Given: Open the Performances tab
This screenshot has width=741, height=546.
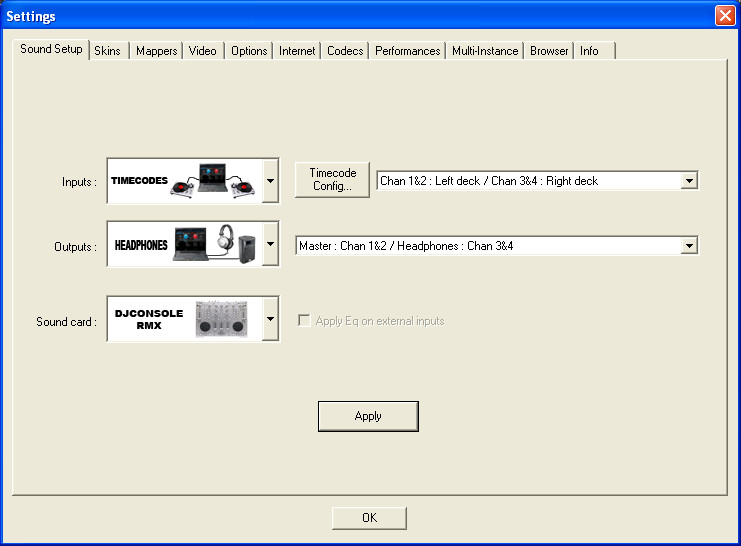Looking at the screenshot, I should [x=407, y=51].
